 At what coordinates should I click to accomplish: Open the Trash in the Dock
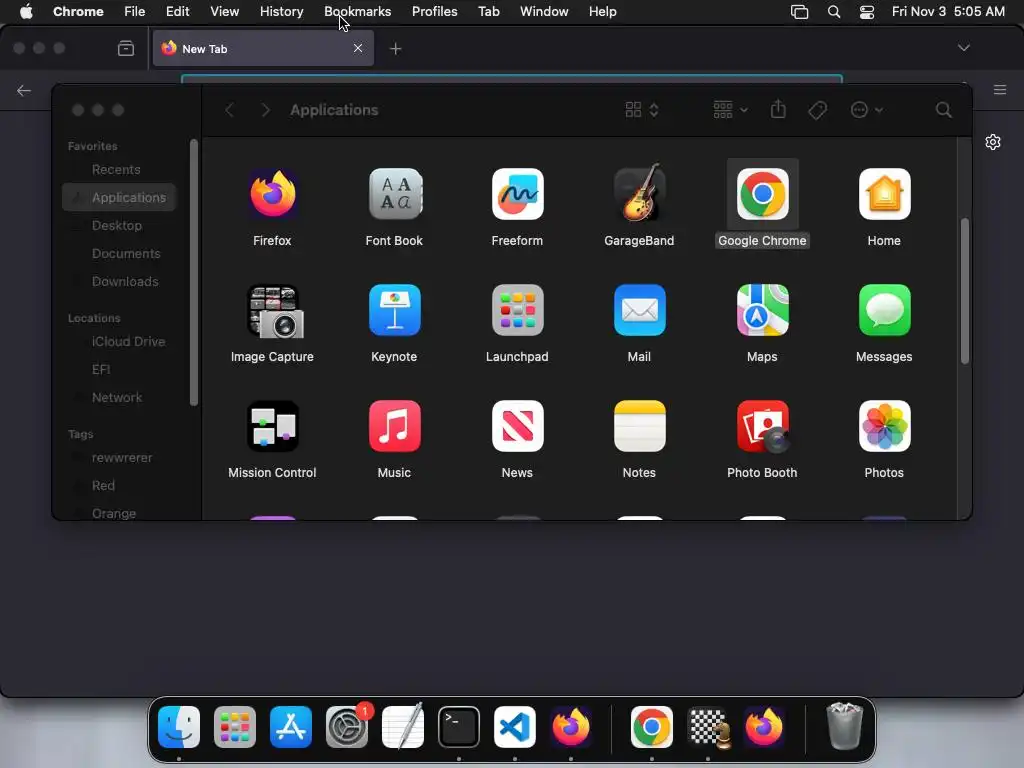pos(844,726)
